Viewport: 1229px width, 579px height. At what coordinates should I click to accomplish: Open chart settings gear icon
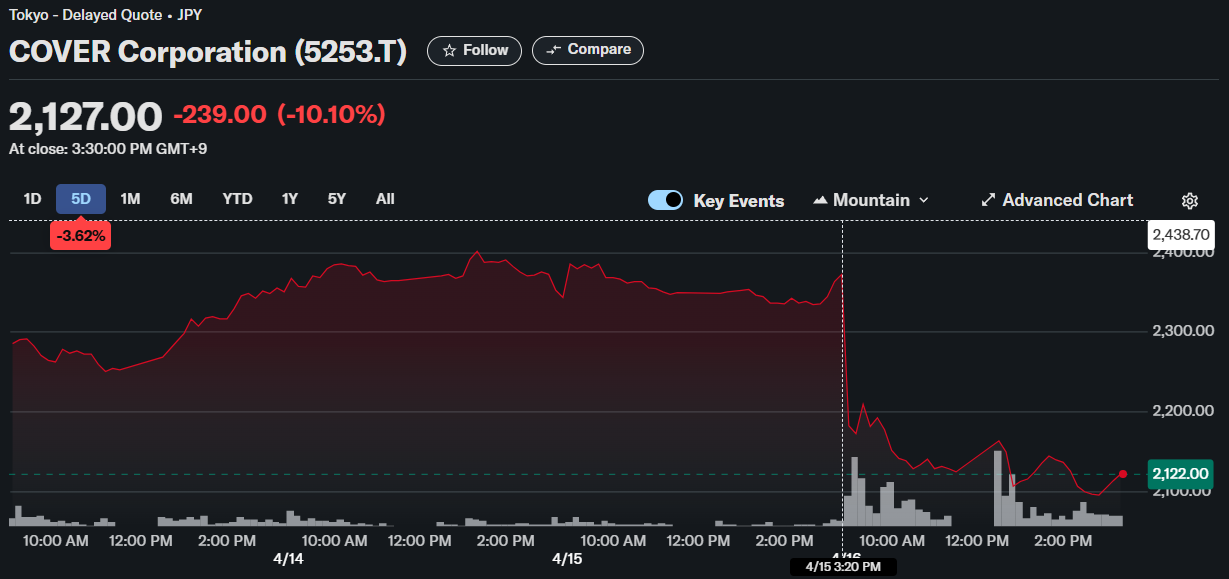pos(1189,201)
